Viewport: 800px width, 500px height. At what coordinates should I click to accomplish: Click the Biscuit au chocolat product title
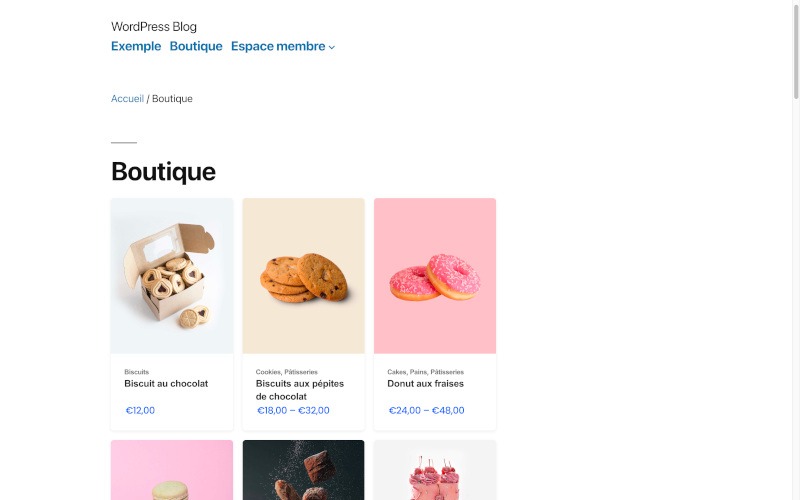[x=166, y=384]
